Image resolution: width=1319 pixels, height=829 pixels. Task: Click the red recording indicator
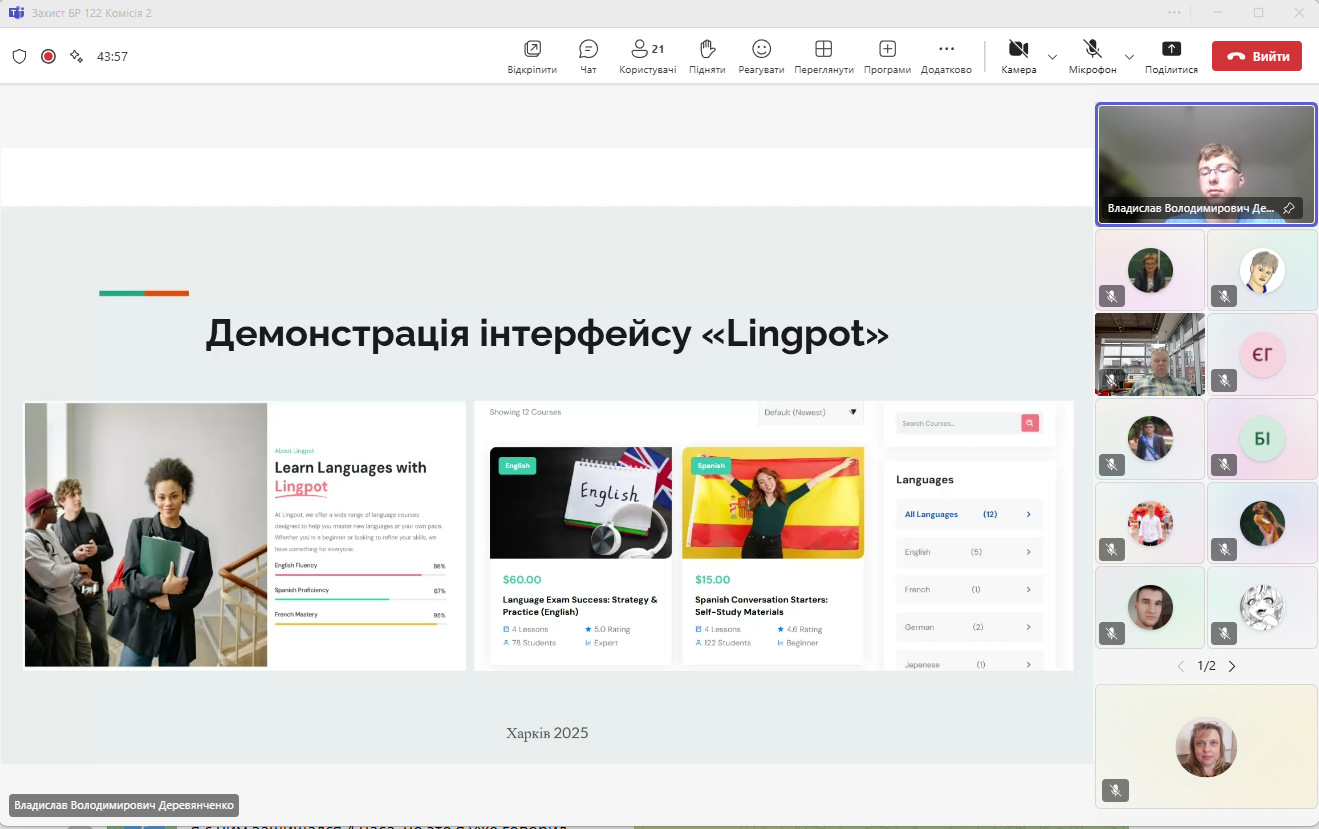pos(48,56)
